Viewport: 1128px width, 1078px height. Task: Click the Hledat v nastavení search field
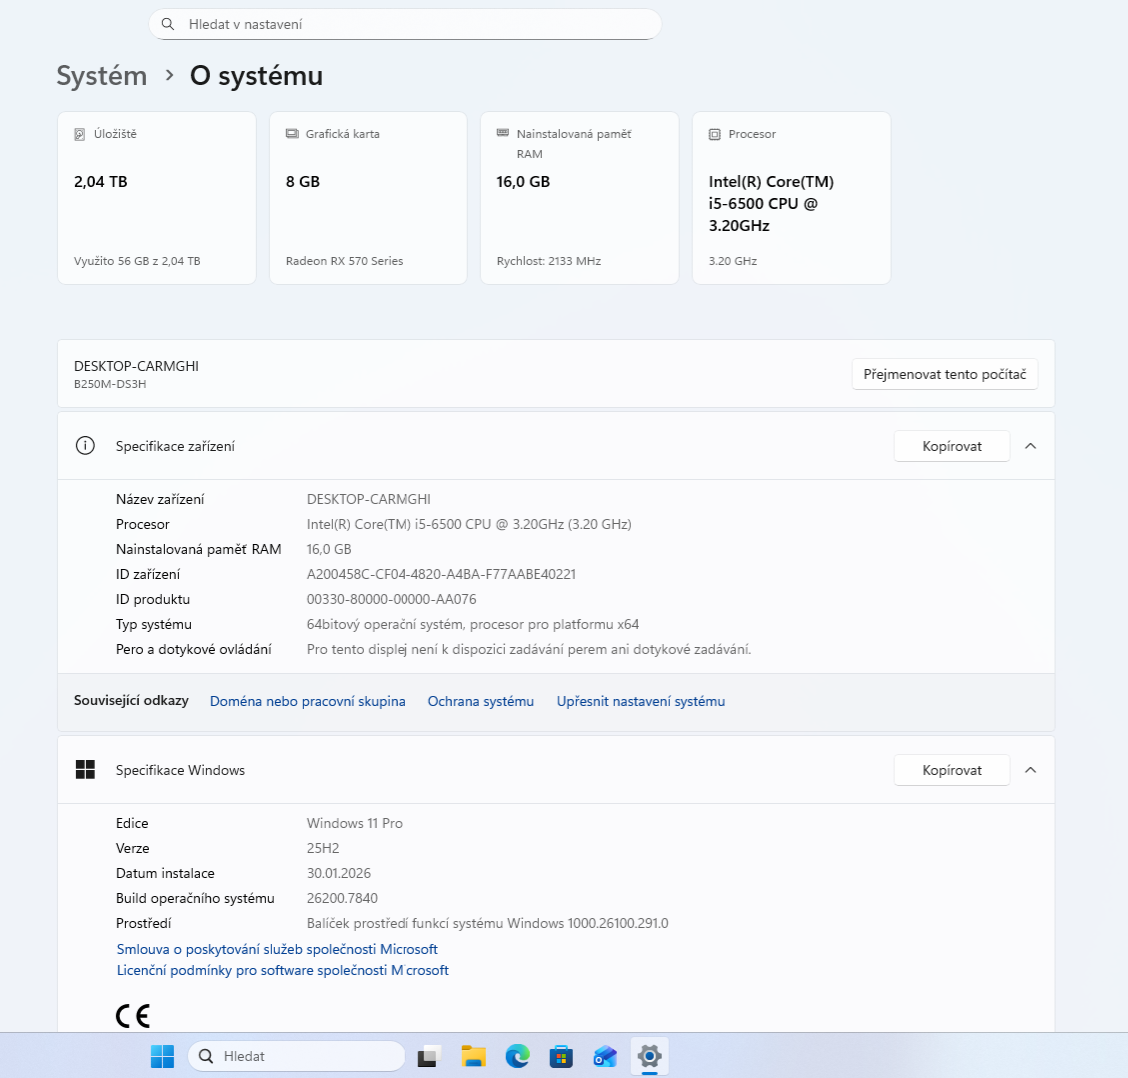404,23
